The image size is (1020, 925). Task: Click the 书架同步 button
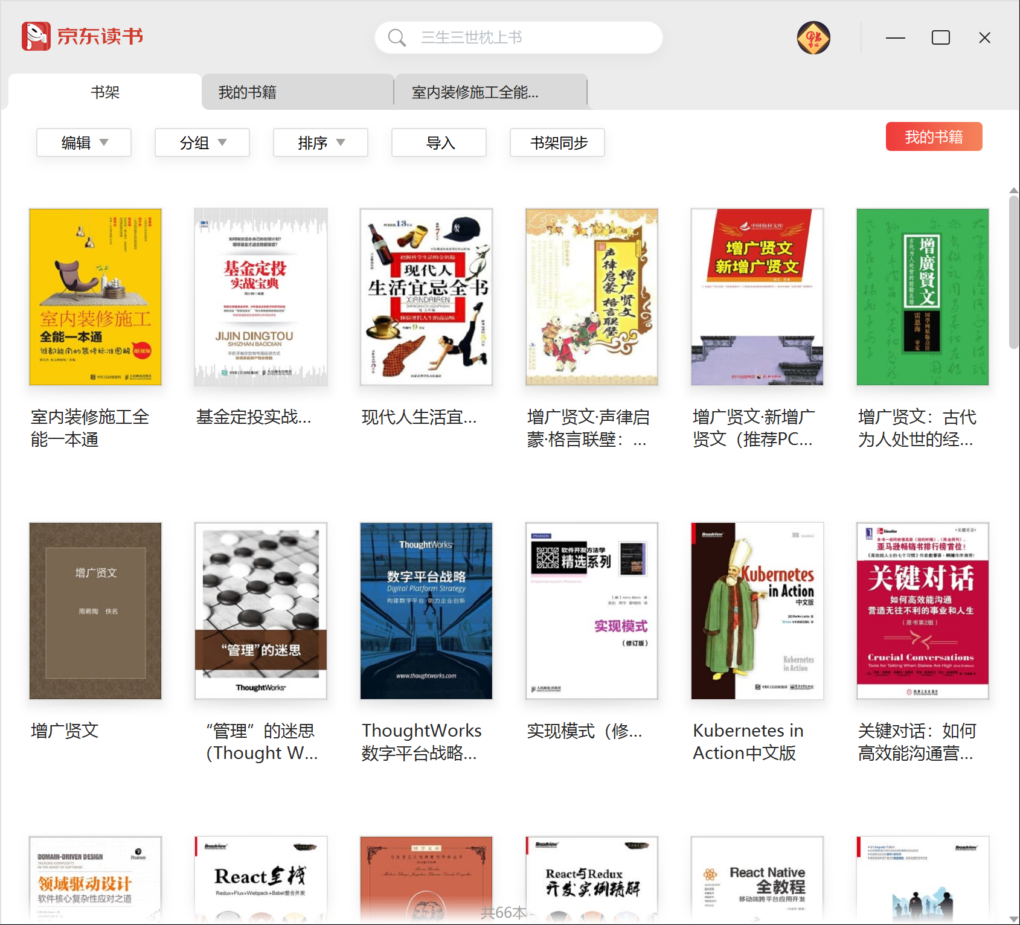pos(557,142)
